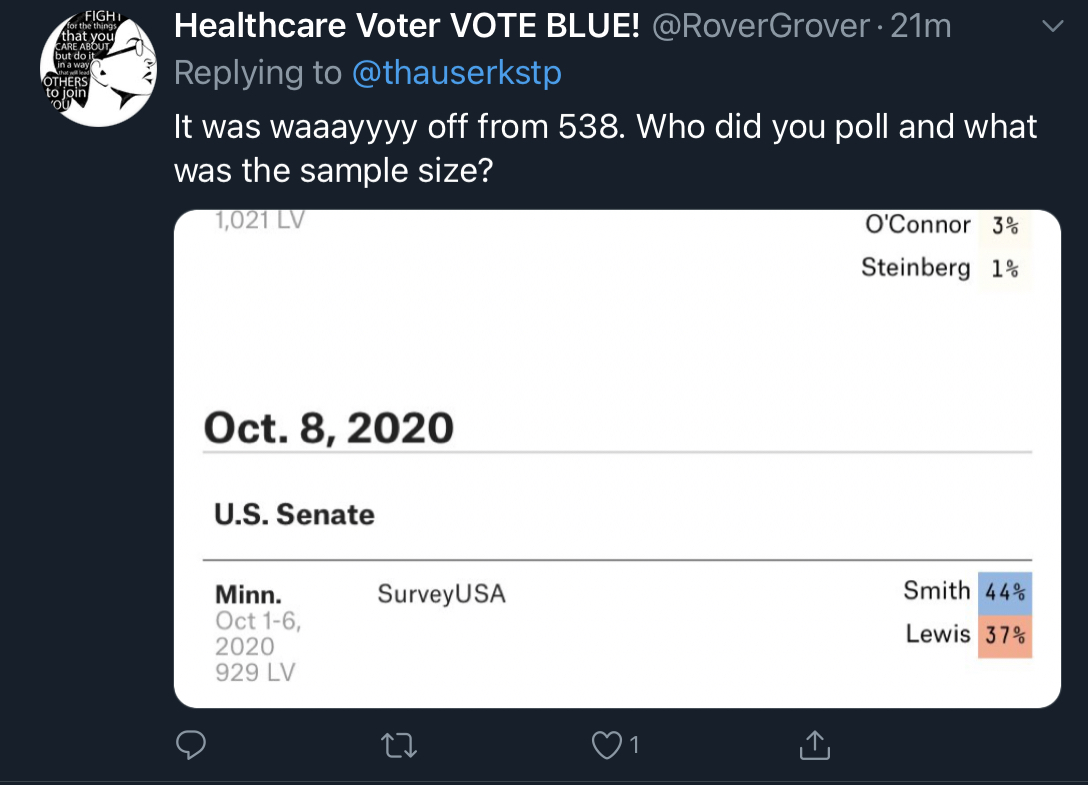Click the U.S. Senate section label
This screenshot has height=785, width=1088.
click(x=294, y=514)
